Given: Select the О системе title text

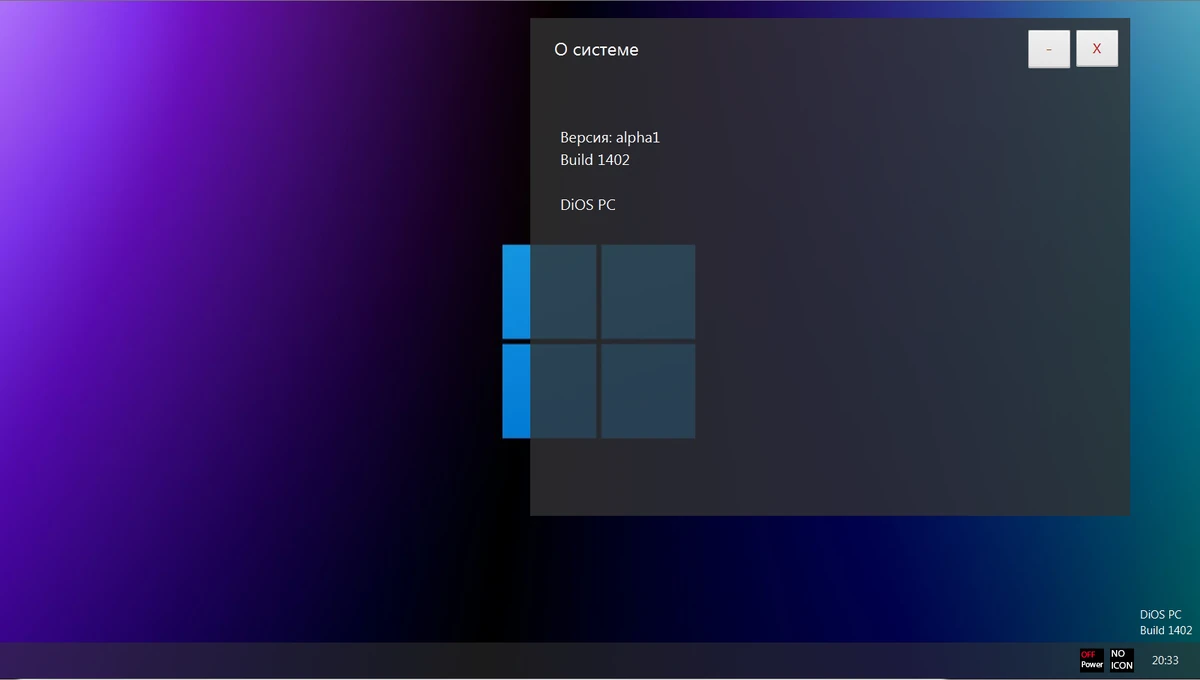Looking at the screenshot, I should point(597,49).
